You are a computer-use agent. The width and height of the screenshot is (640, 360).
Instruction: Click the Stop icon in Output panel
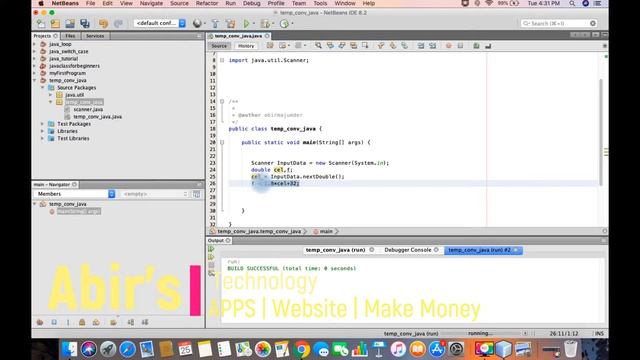click(x=211, y=265)
